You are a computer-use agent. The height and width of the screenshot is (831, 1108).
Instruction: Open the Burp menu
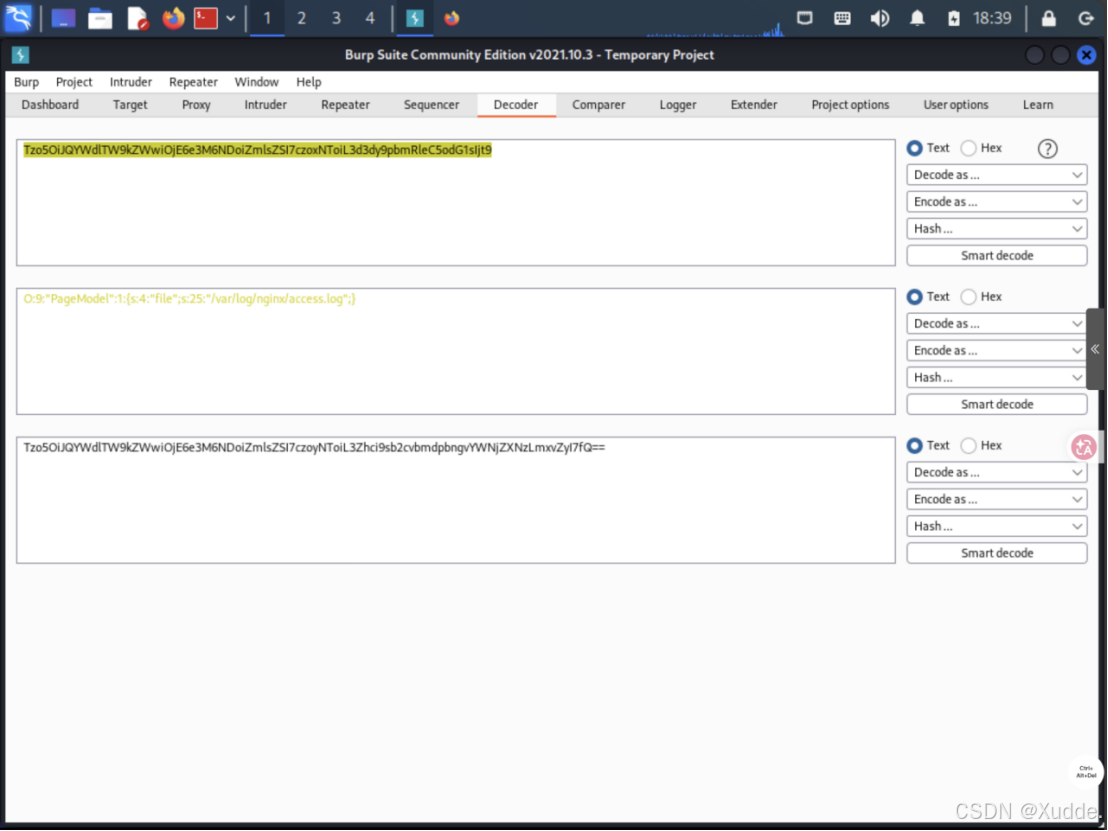[26, 82]
